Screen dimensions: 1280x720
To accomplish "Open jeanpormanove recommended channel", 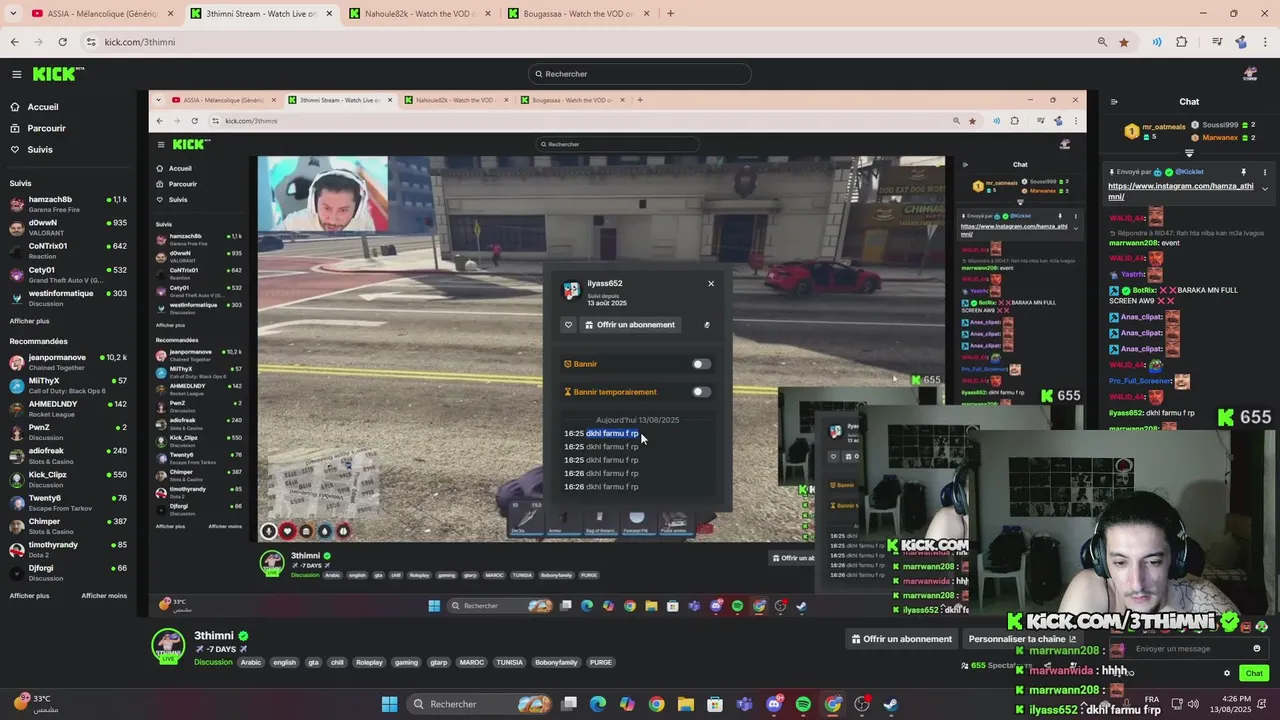I will pos(68,362).
